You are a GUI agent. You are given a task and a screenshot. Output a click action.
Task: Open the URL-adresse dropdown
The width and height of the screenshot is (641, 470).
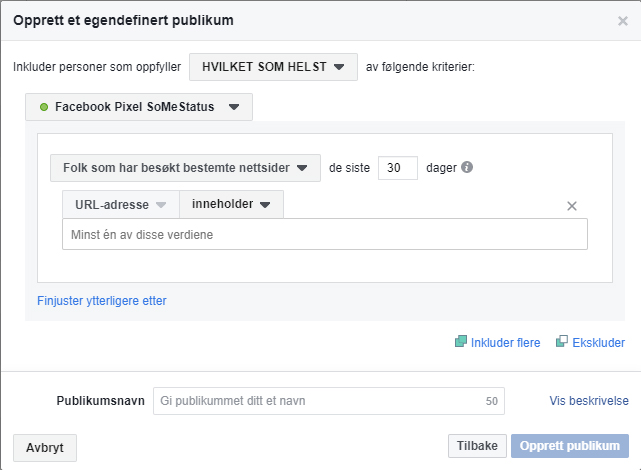121,204
